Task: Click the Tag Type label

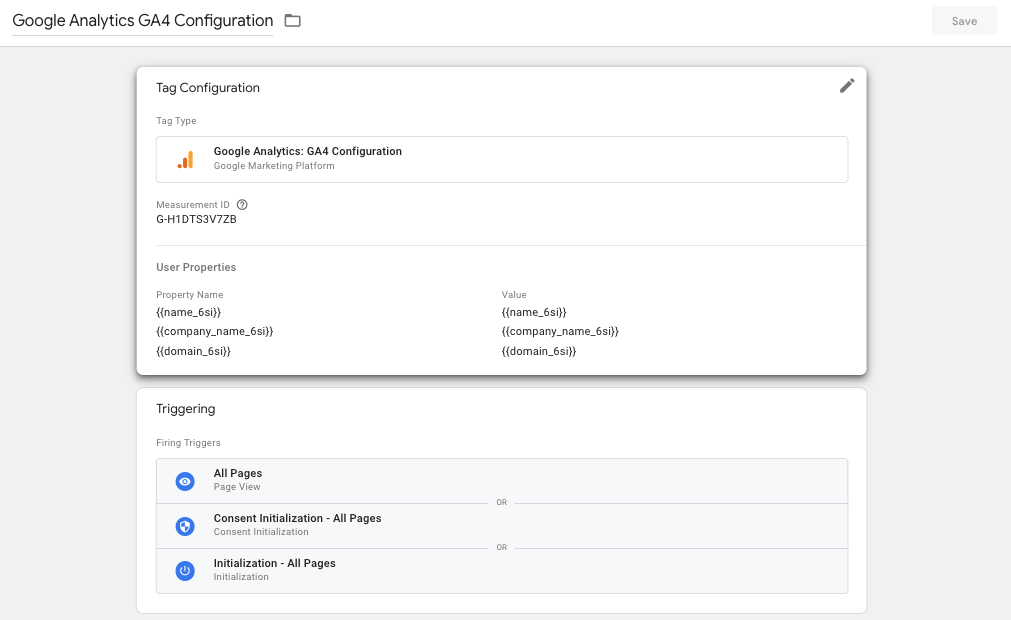Action: point(176,121)
